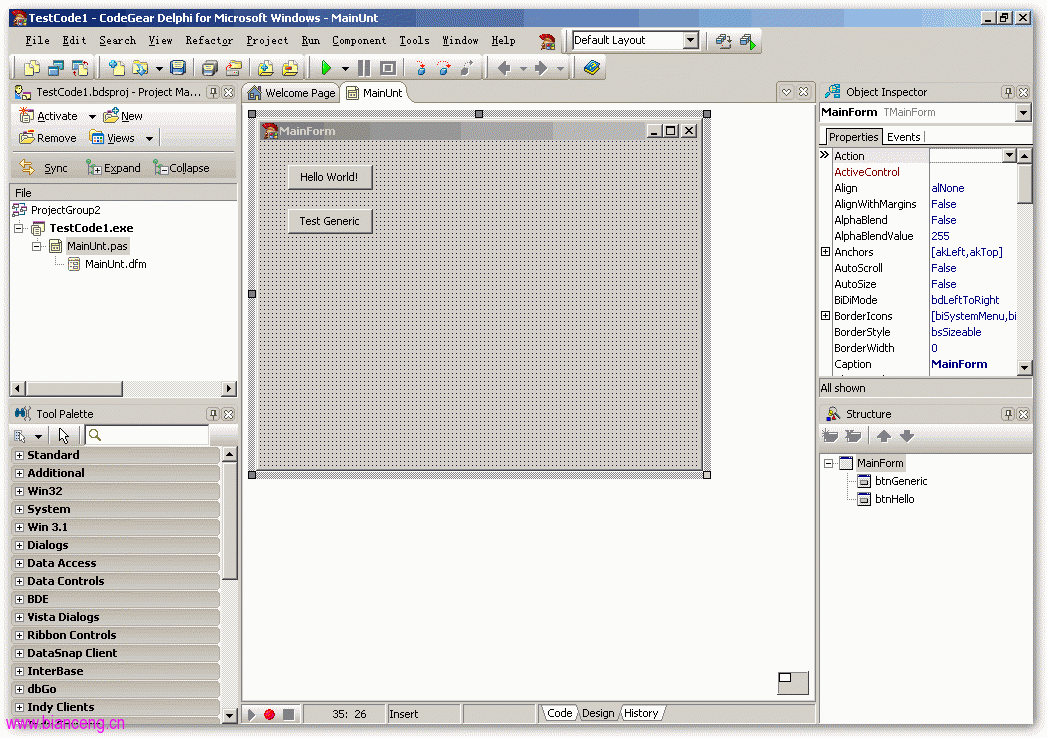Select btnGeneric in Structure tree
Viewport: 1047px width, 738px height.
[x=901, y=481]
